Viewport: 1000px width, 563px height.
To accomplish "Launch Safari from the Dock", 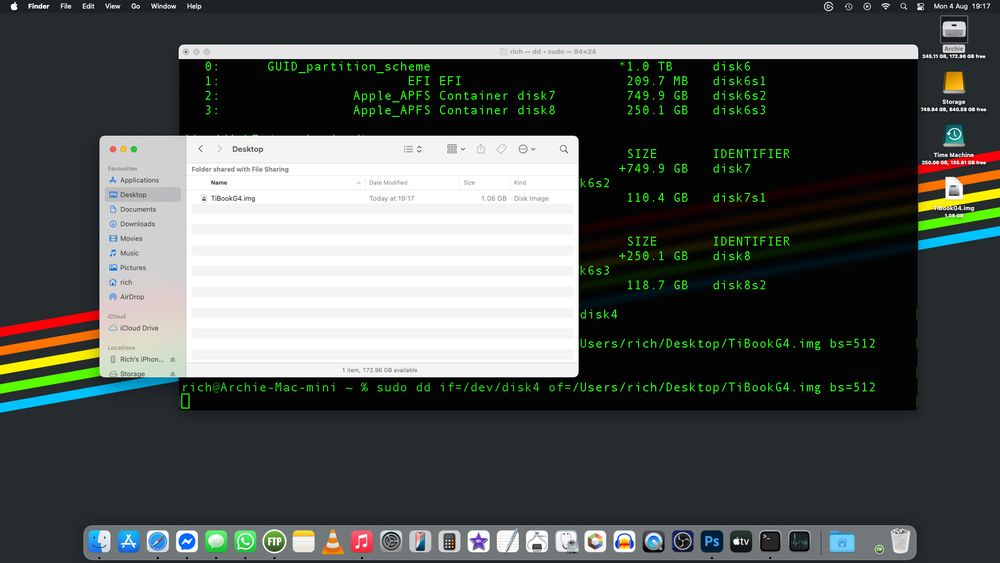I will tap(158, 542).
